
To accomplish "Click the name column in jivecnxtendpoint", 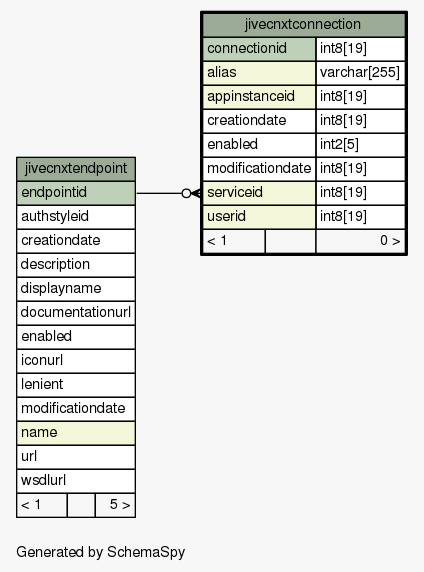I will point(76,433).
